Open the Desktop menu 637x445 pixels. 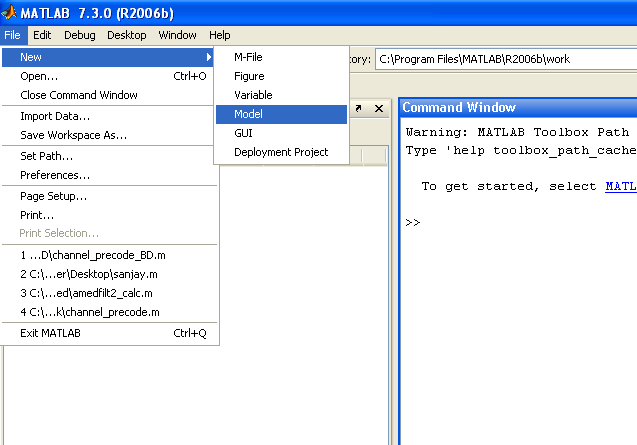point(127,35)
